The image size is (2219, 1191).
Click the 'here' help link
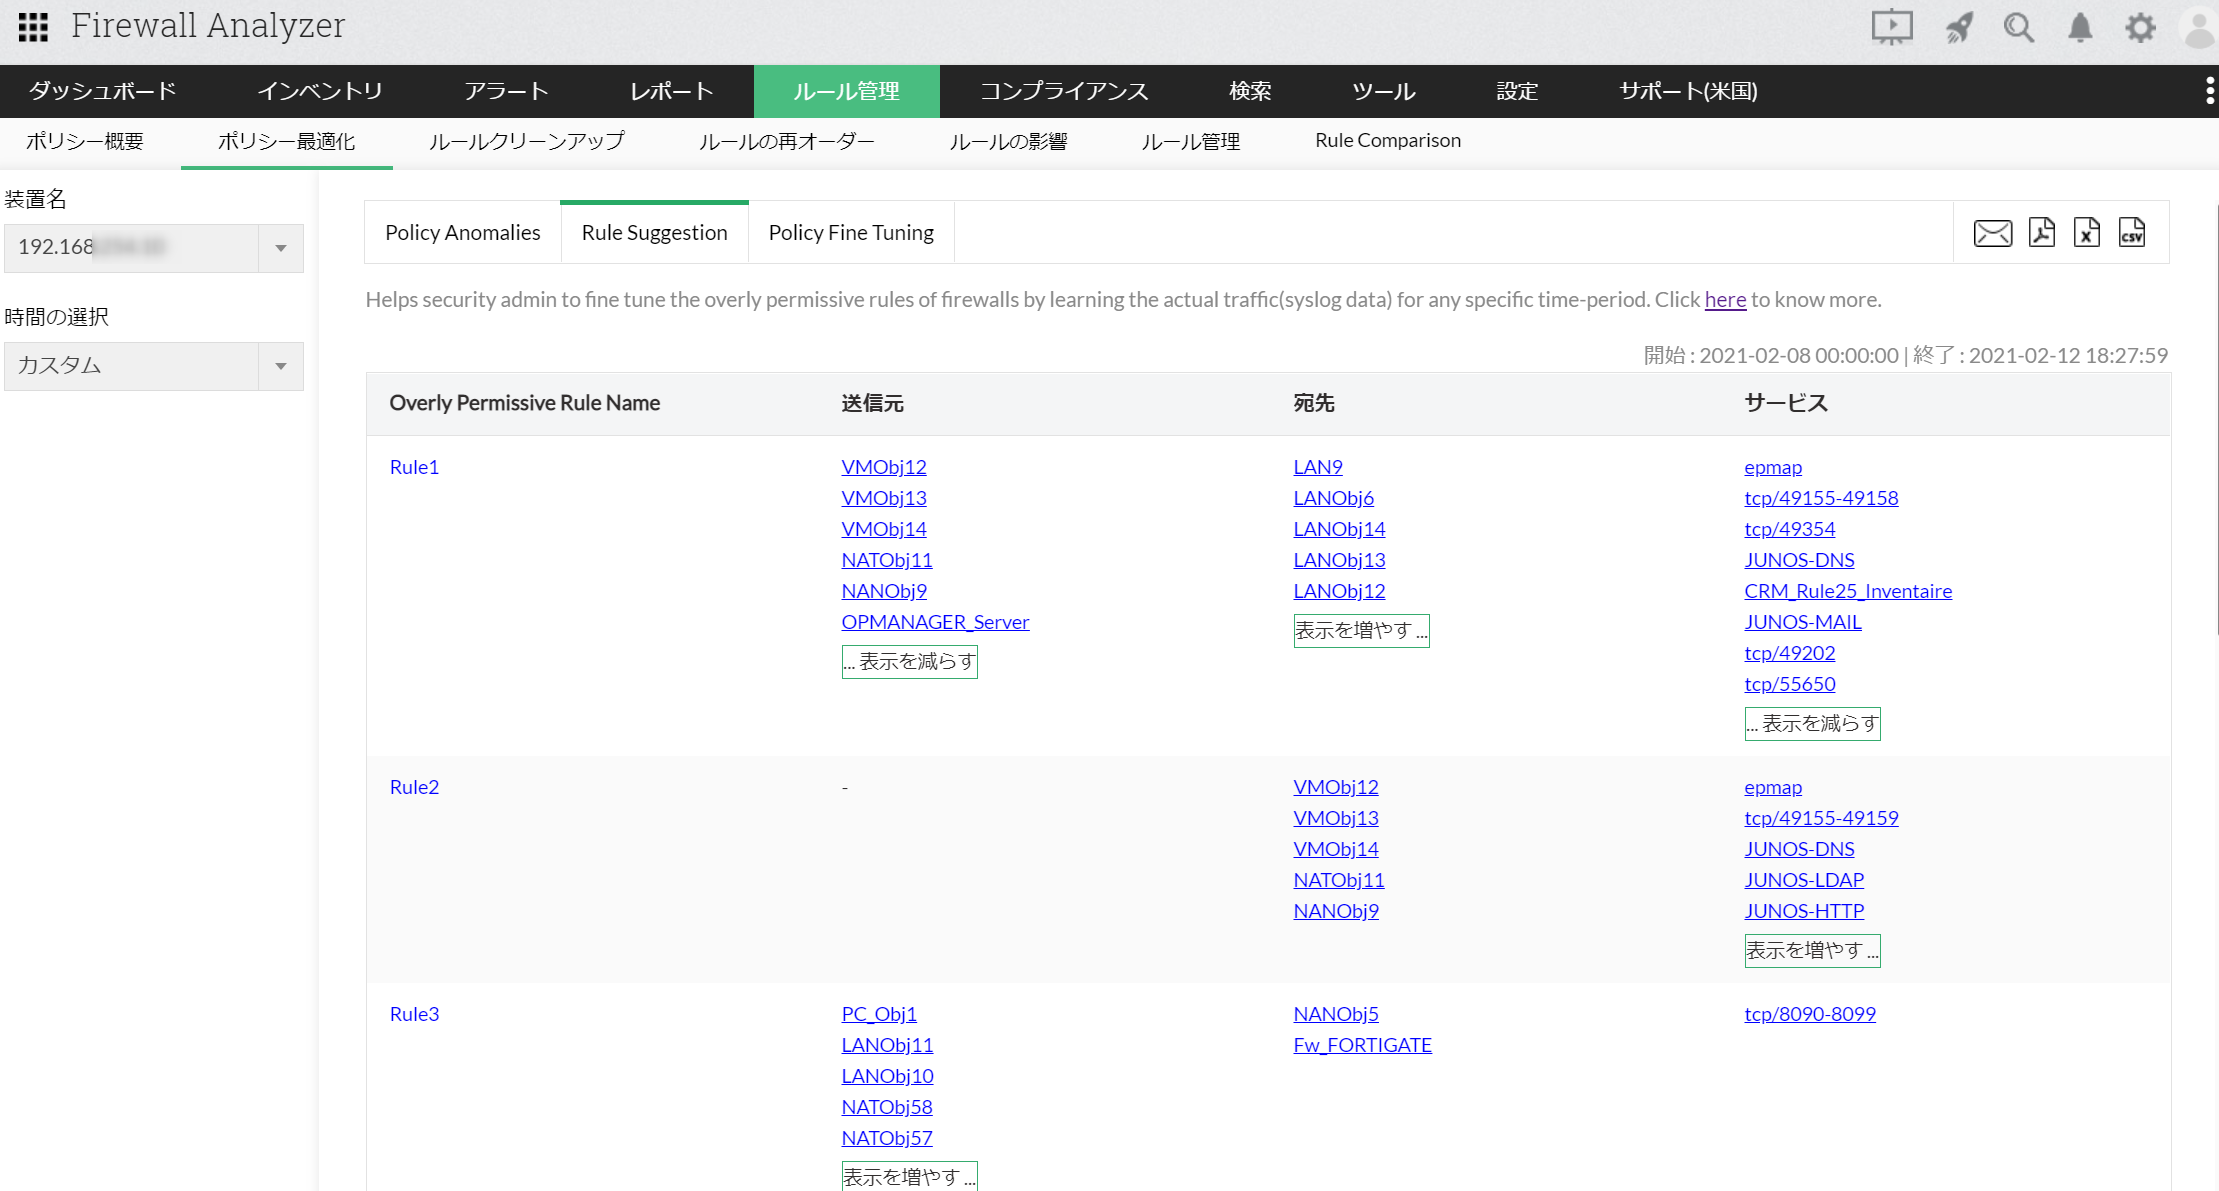click(x=1725, y=299)
